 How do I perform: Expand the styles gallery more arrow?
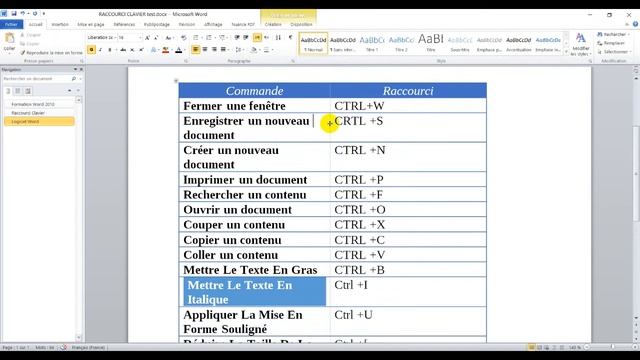(566, 52)
